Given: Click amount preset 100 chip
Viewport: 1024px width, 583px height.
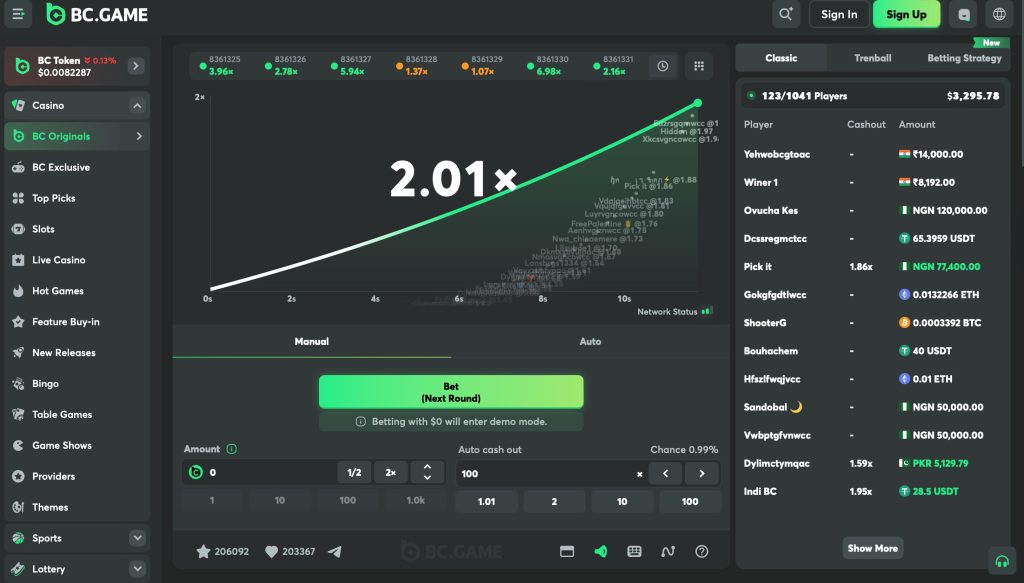Looking at the screenshot, I should (347, 500).
